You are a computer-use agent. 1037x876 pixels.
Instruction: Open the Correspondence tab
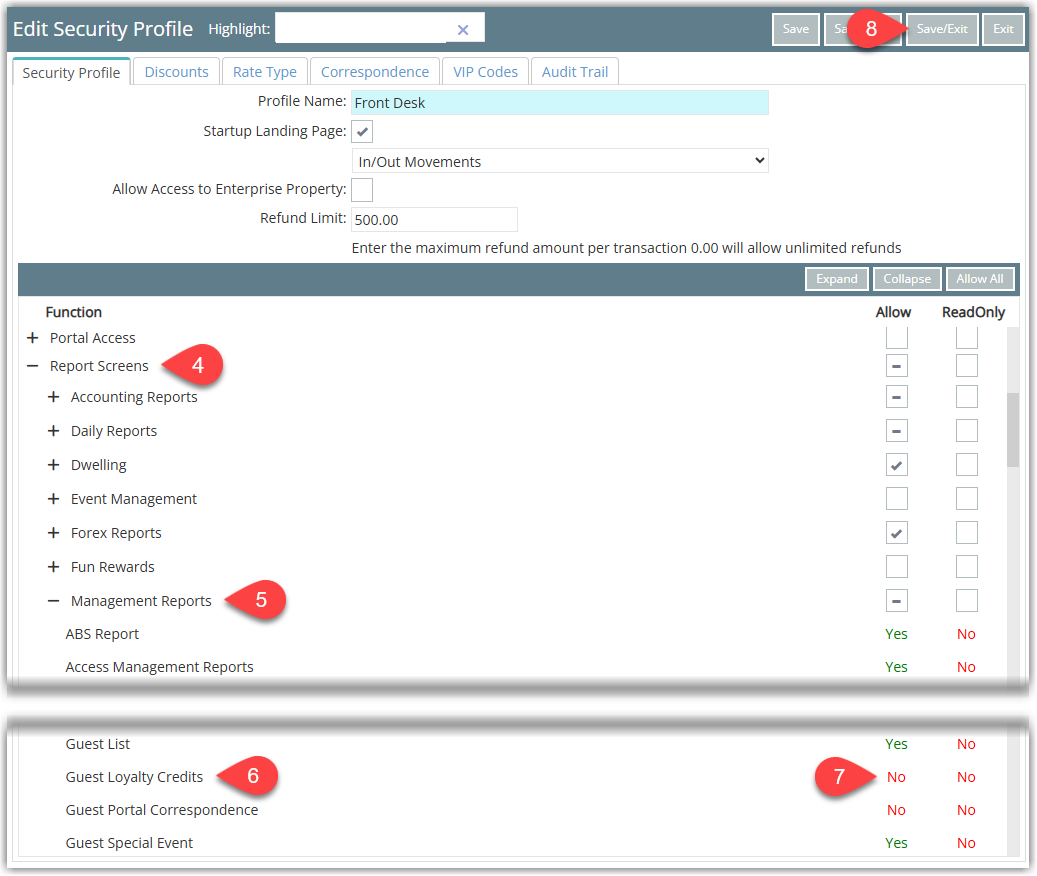point(375,72)
